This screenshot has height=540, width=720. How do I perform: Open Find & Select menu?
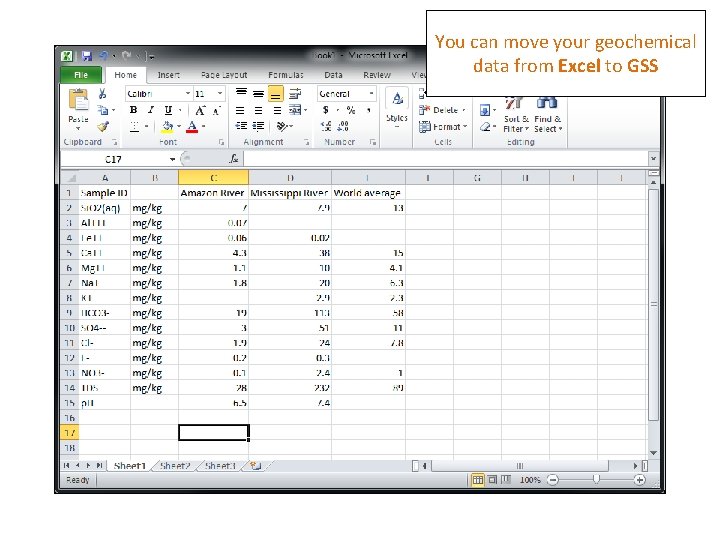pos(547,115)
